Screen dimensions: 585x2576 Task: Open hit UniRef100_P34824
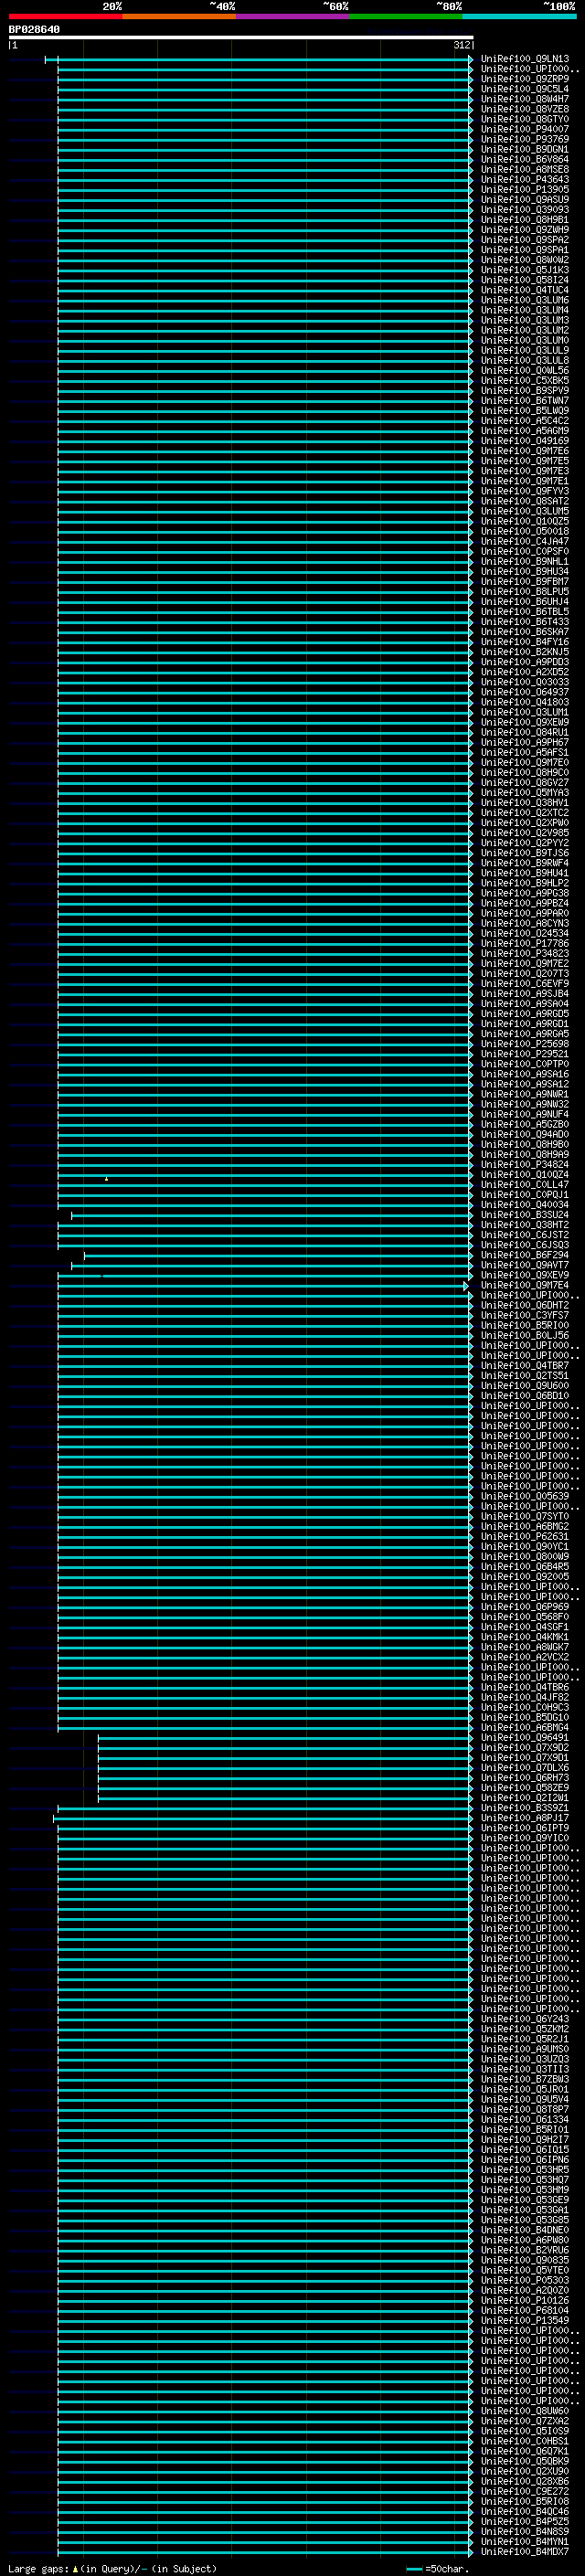click(524, 1165)
